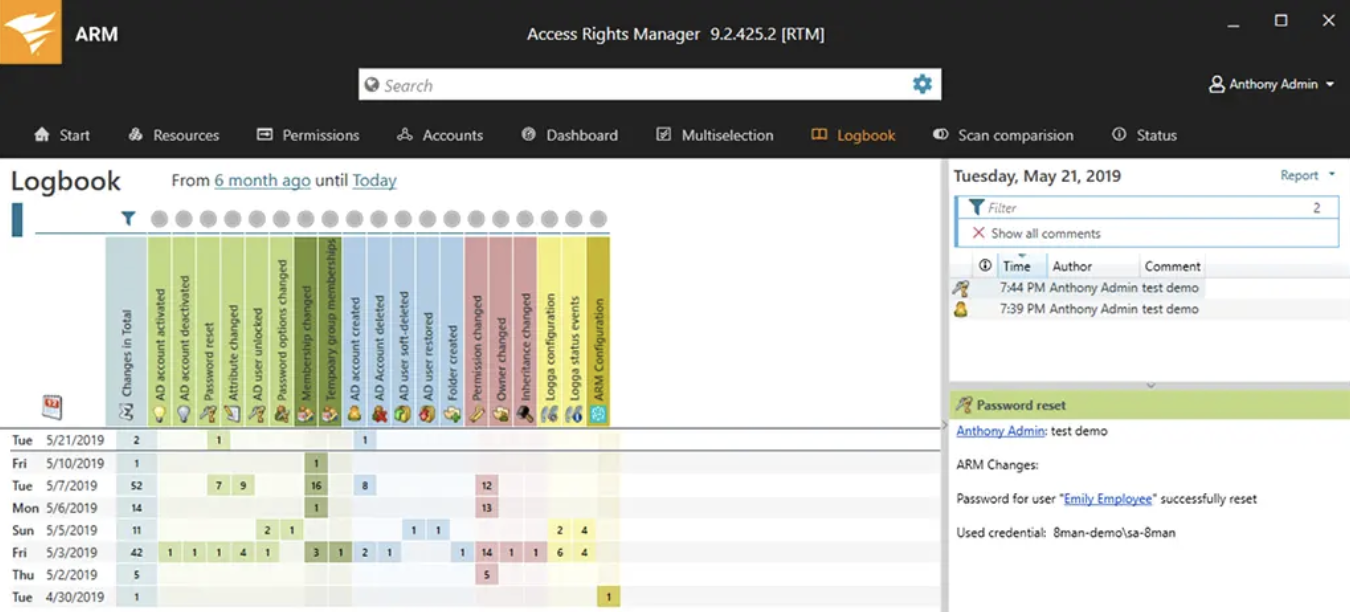This screenshot has width=1350, height=612.
Task: Click the AD account activated lightbulb icon
Action: (x=159, y=413)
